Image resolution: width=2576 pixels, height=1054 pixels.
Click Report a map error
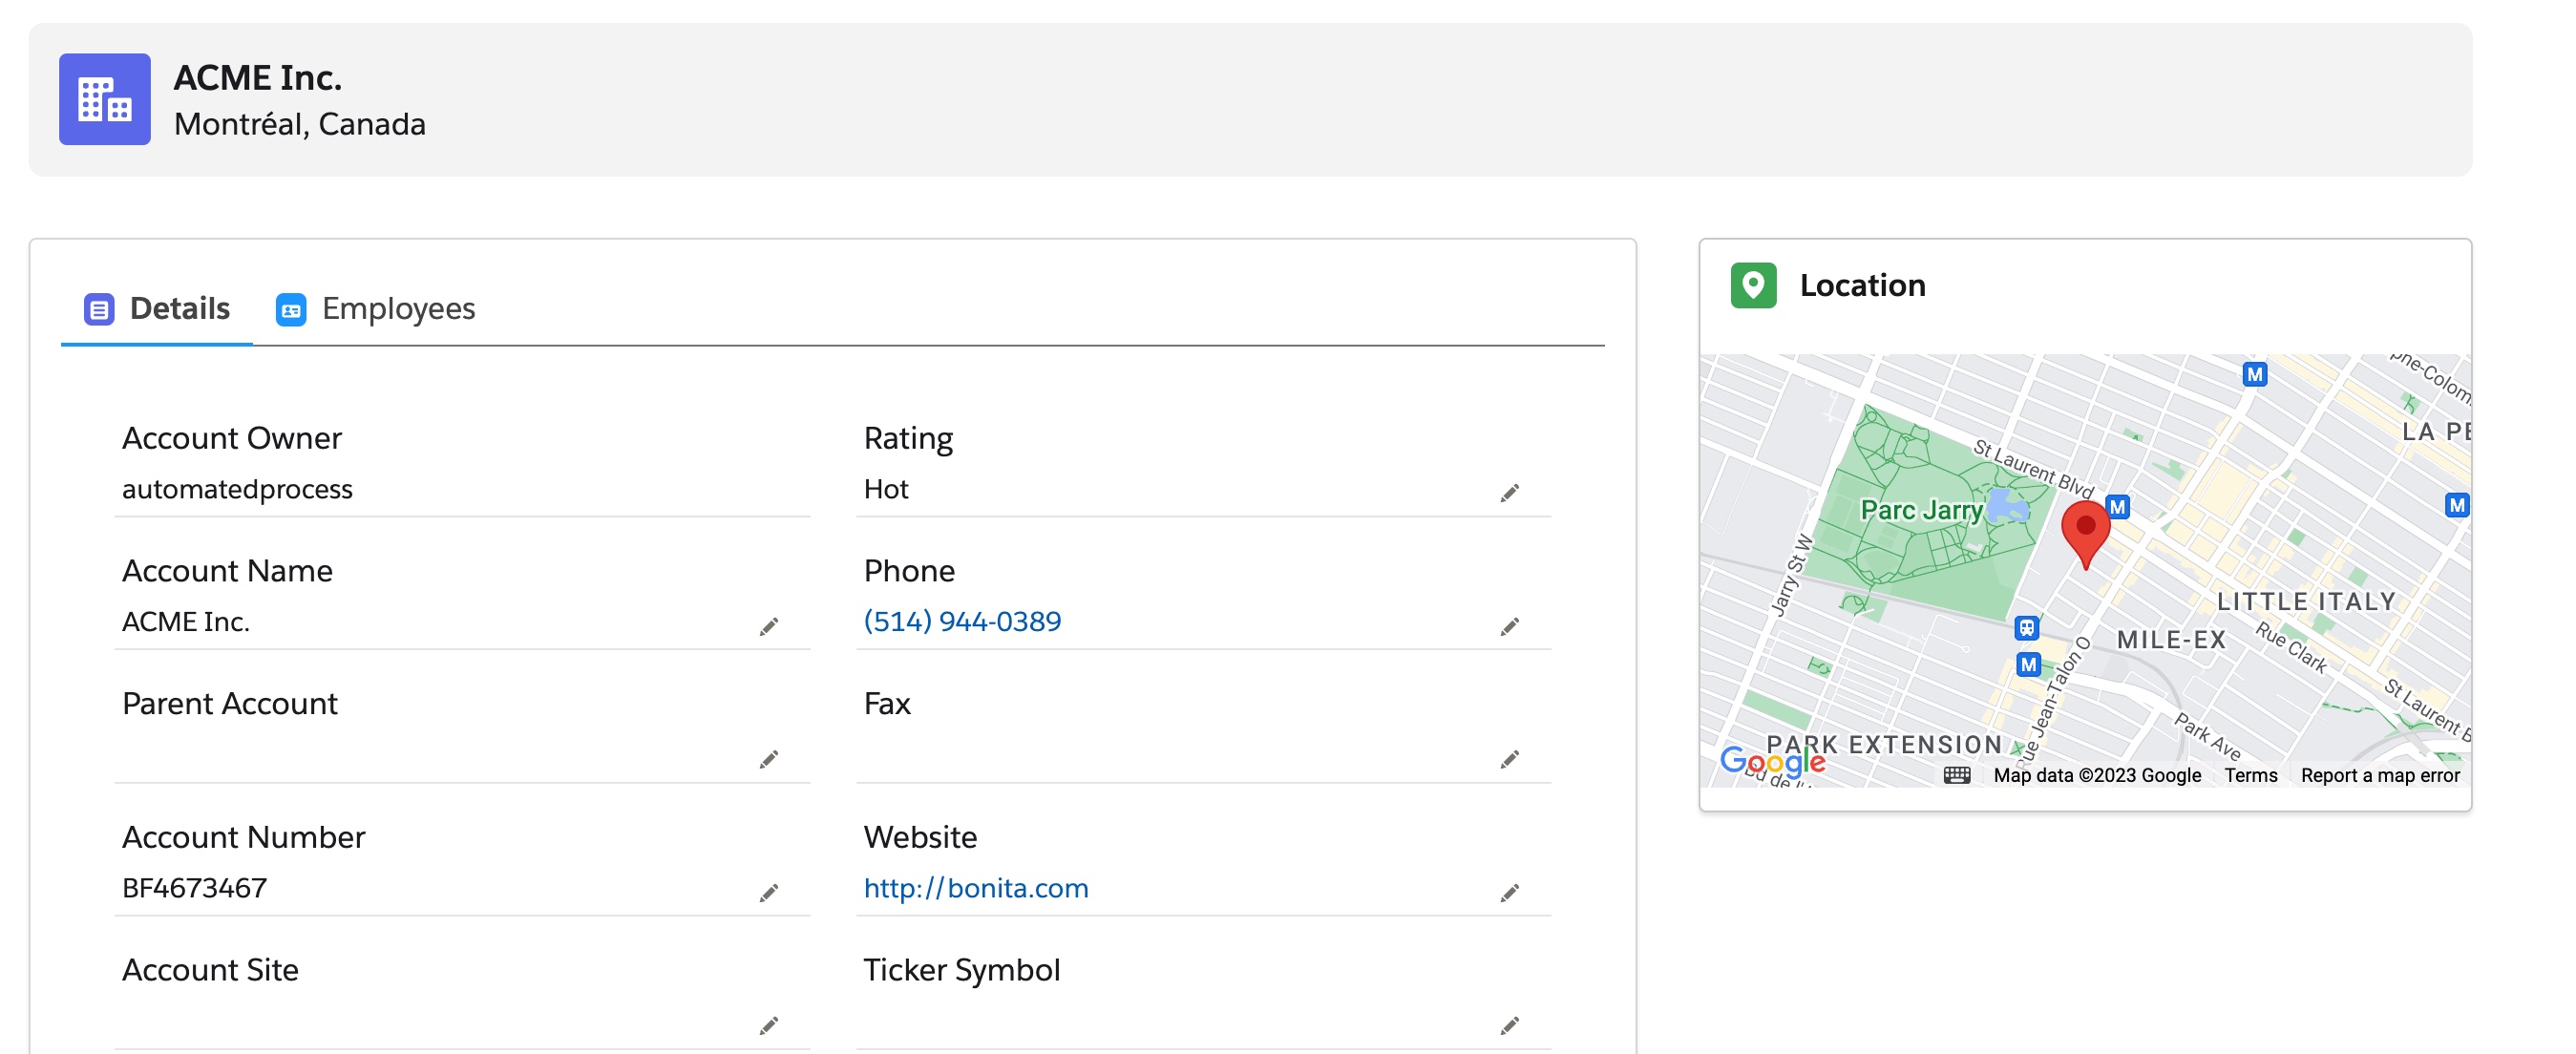tap(2379, 775)
